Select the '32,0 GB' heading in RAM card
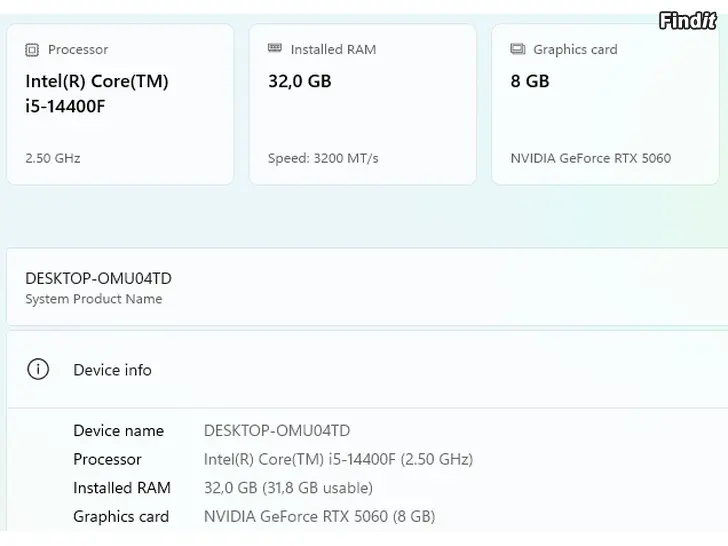The height and width of the screenshot is (546, 728). [x=300, y=81]
